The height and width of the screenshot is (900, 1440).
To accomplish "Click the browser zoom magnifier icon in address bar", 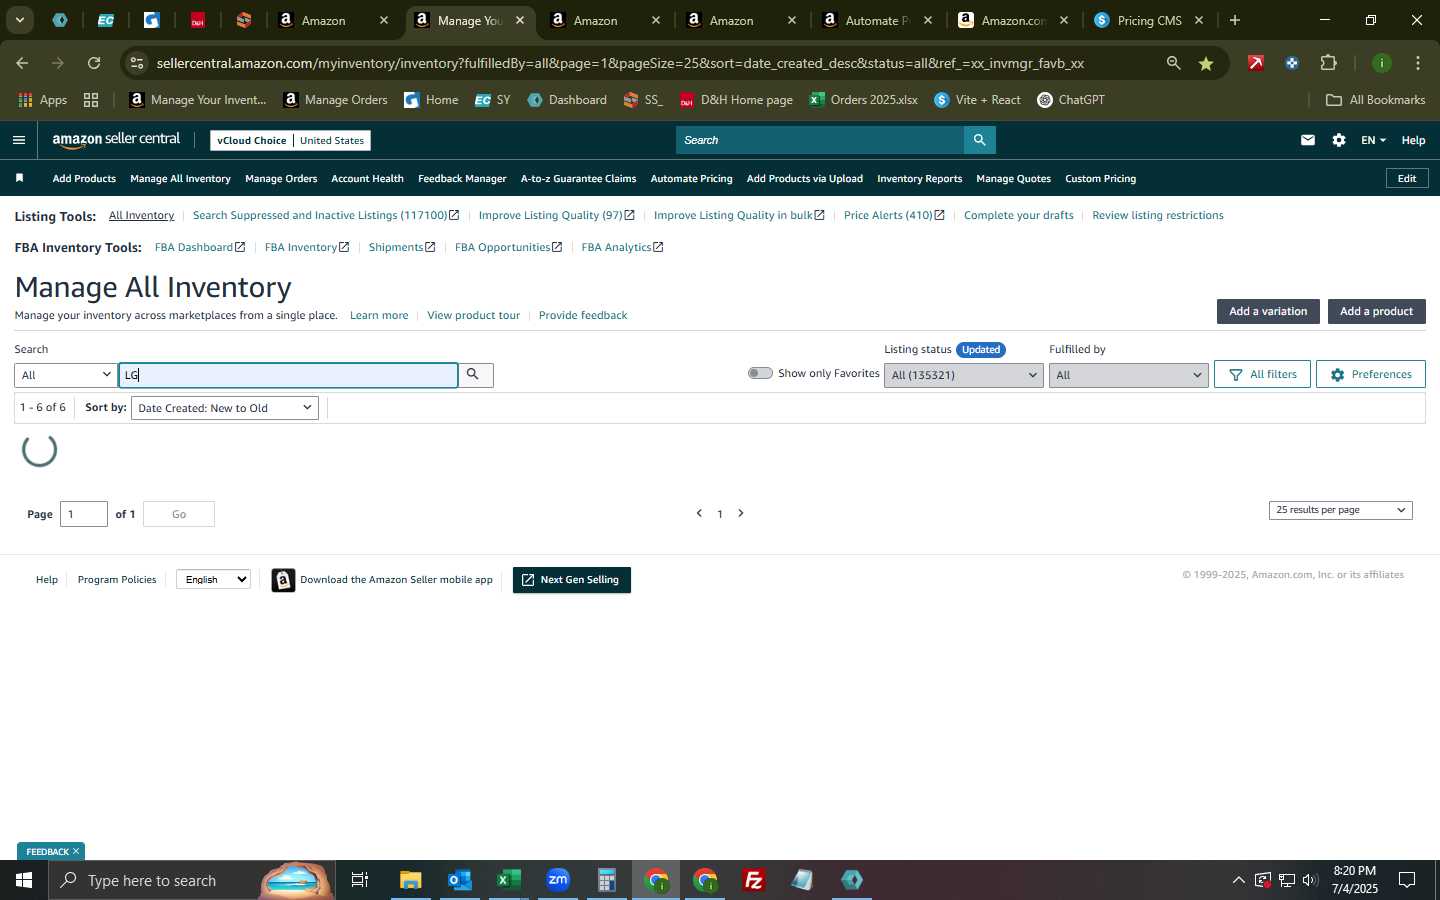I will pos(1173,63).
